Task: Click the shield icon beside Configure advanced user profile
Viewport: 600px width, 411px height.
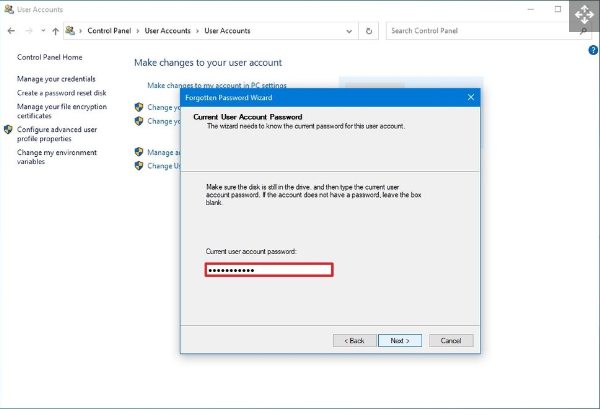Action: coord(9,129)
